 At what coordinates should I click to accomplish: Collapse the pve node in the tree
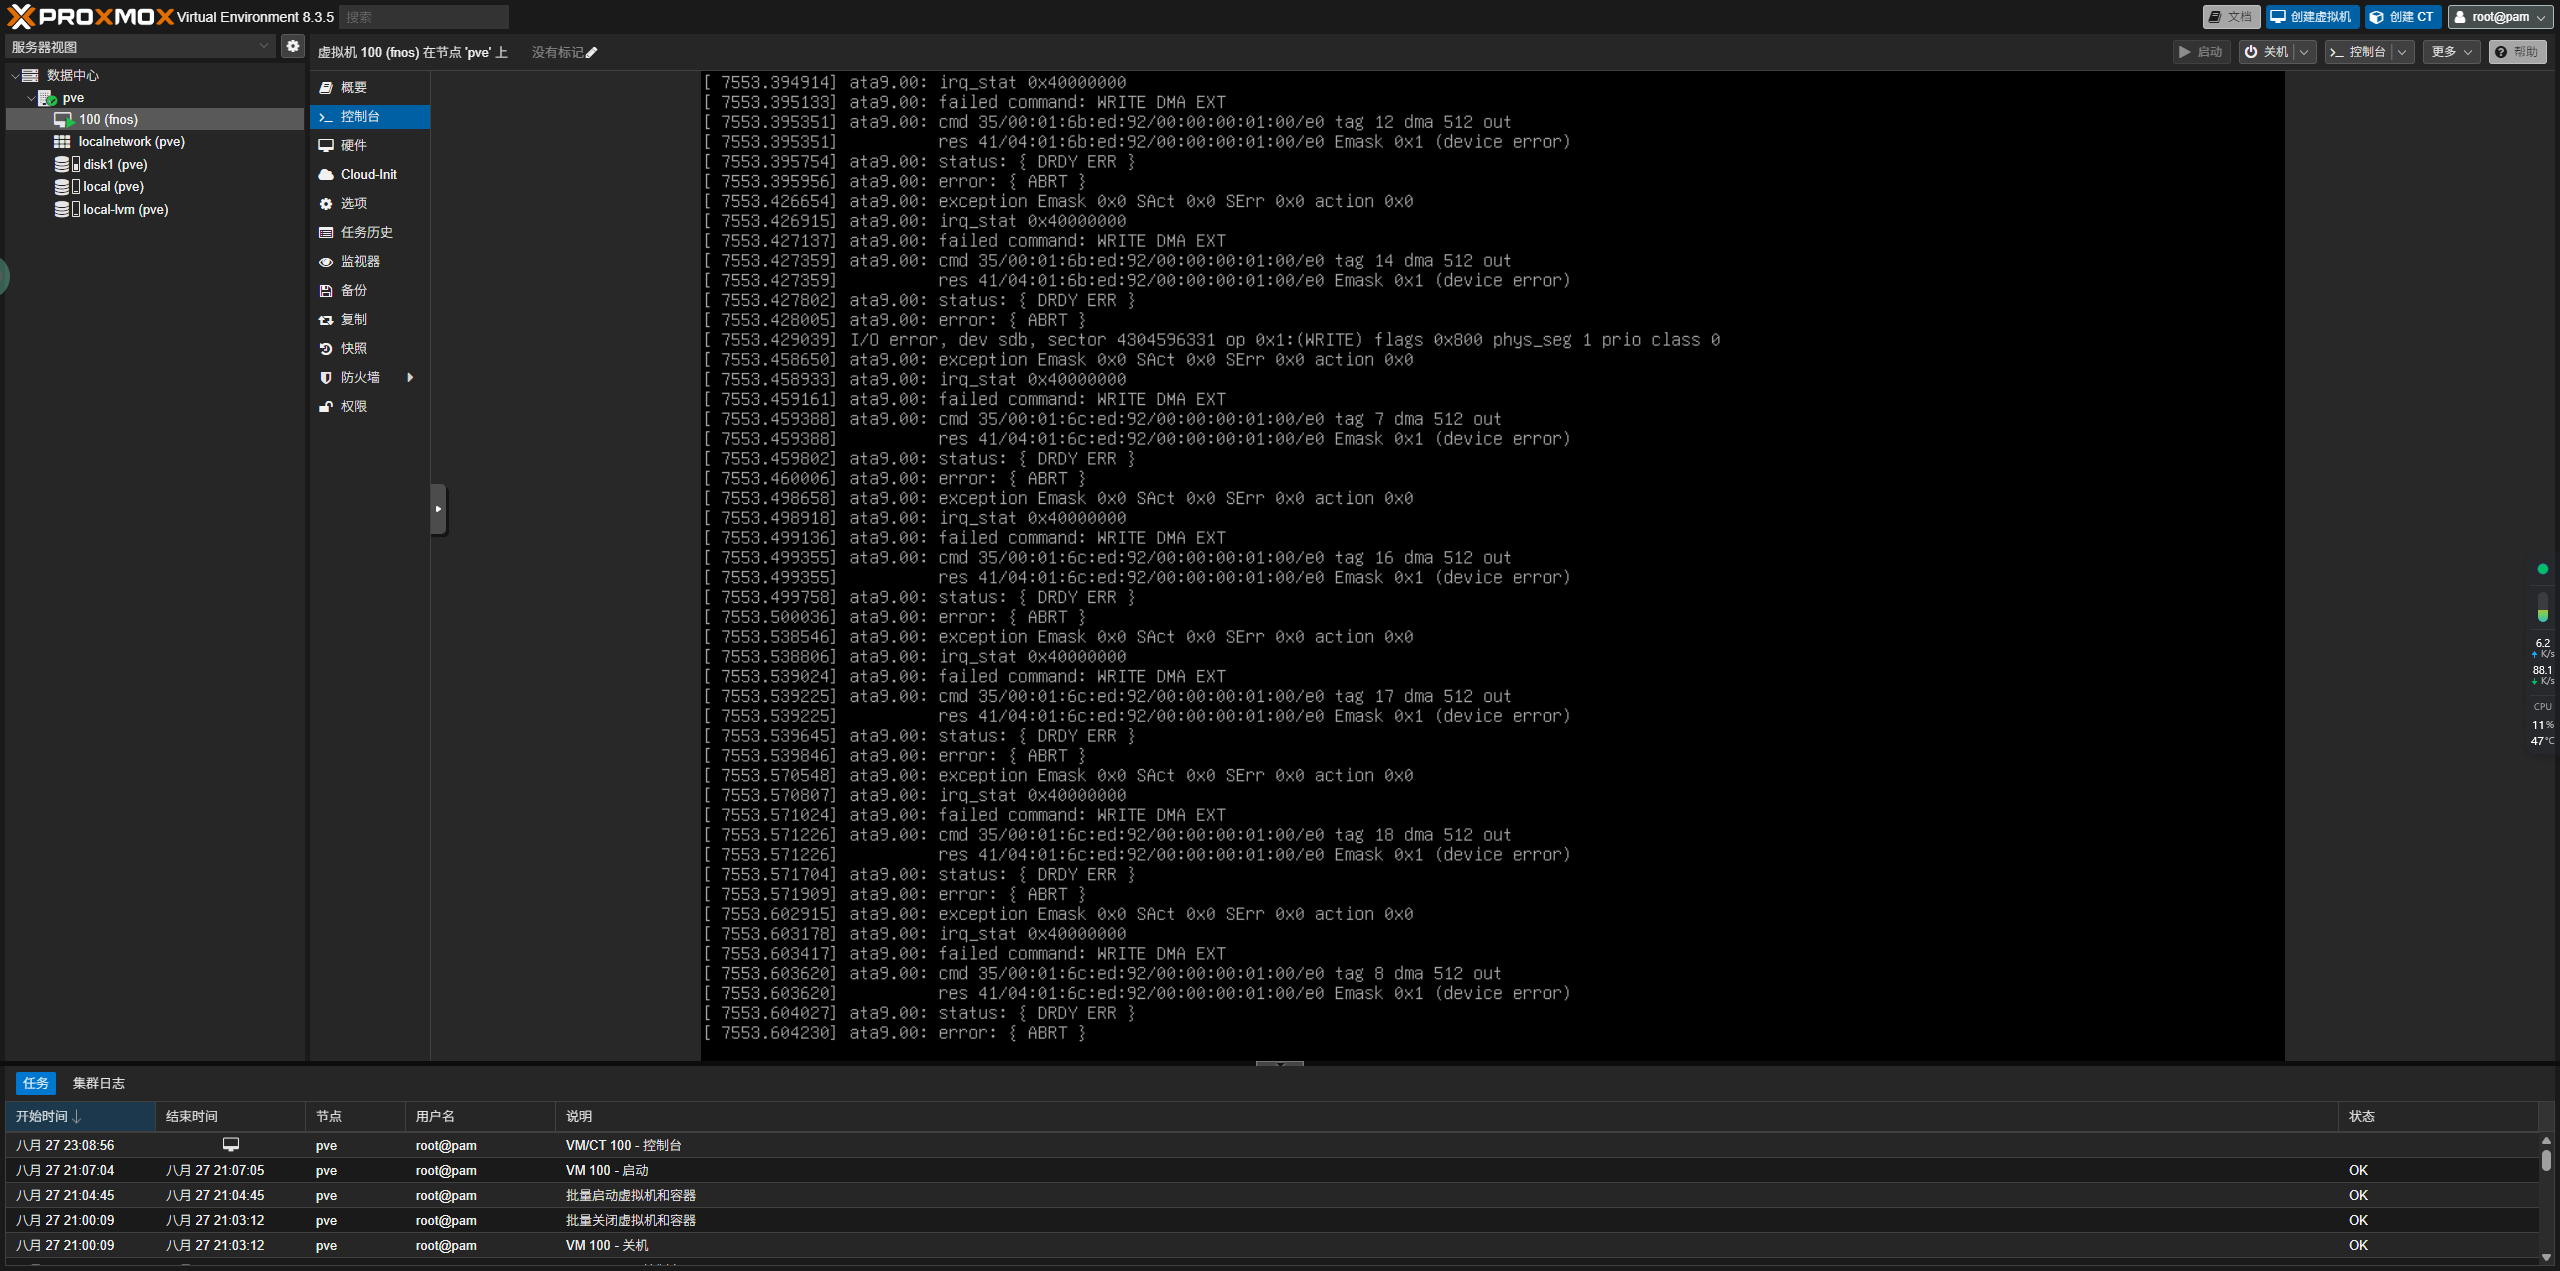click(x=30, y=98)
